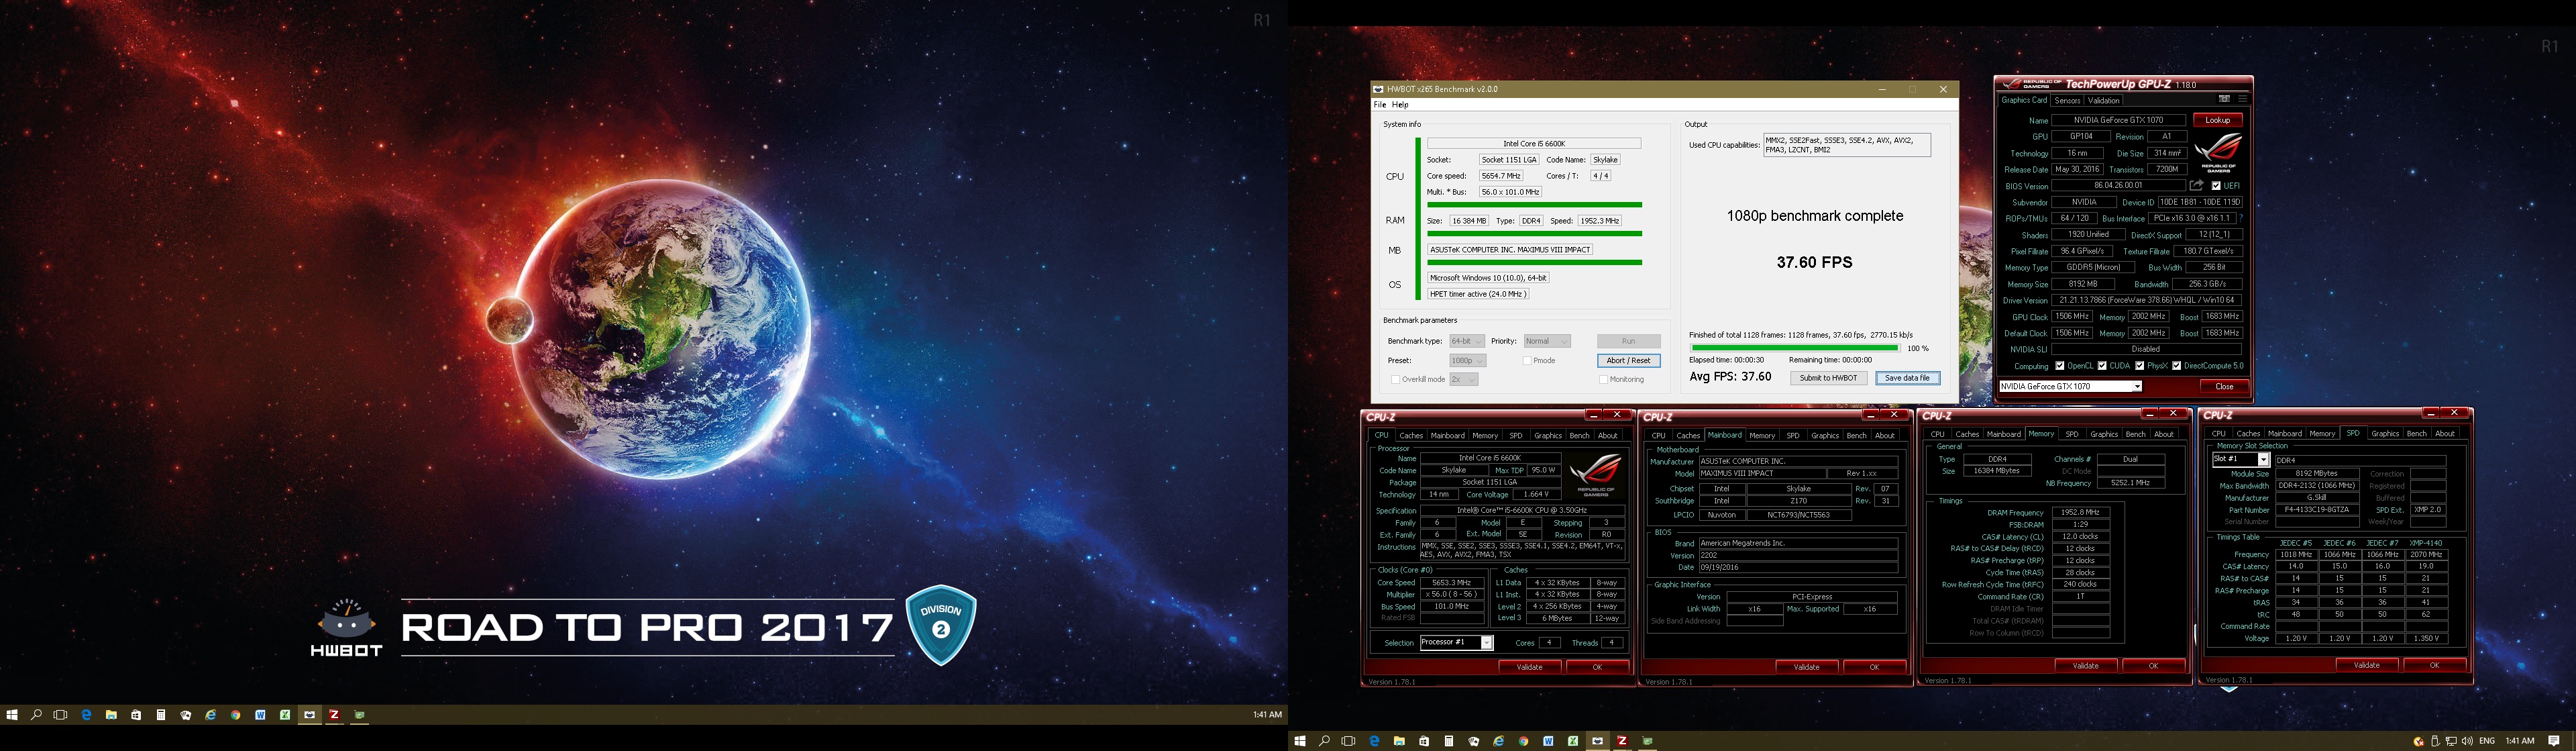
Task: Click the Close button in GPU-Z
Action: pyautogui.click(x=2224, y=386)
